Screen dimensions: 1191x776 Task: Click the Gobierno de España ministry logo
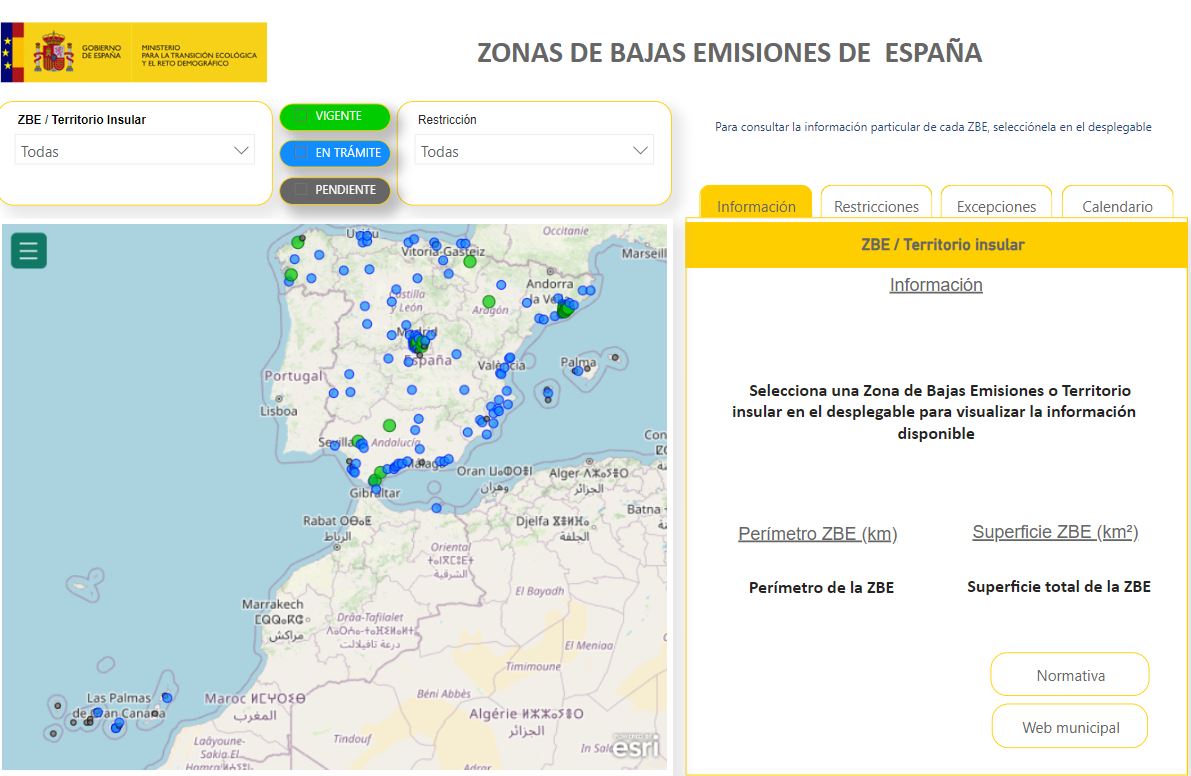[134, 52]
